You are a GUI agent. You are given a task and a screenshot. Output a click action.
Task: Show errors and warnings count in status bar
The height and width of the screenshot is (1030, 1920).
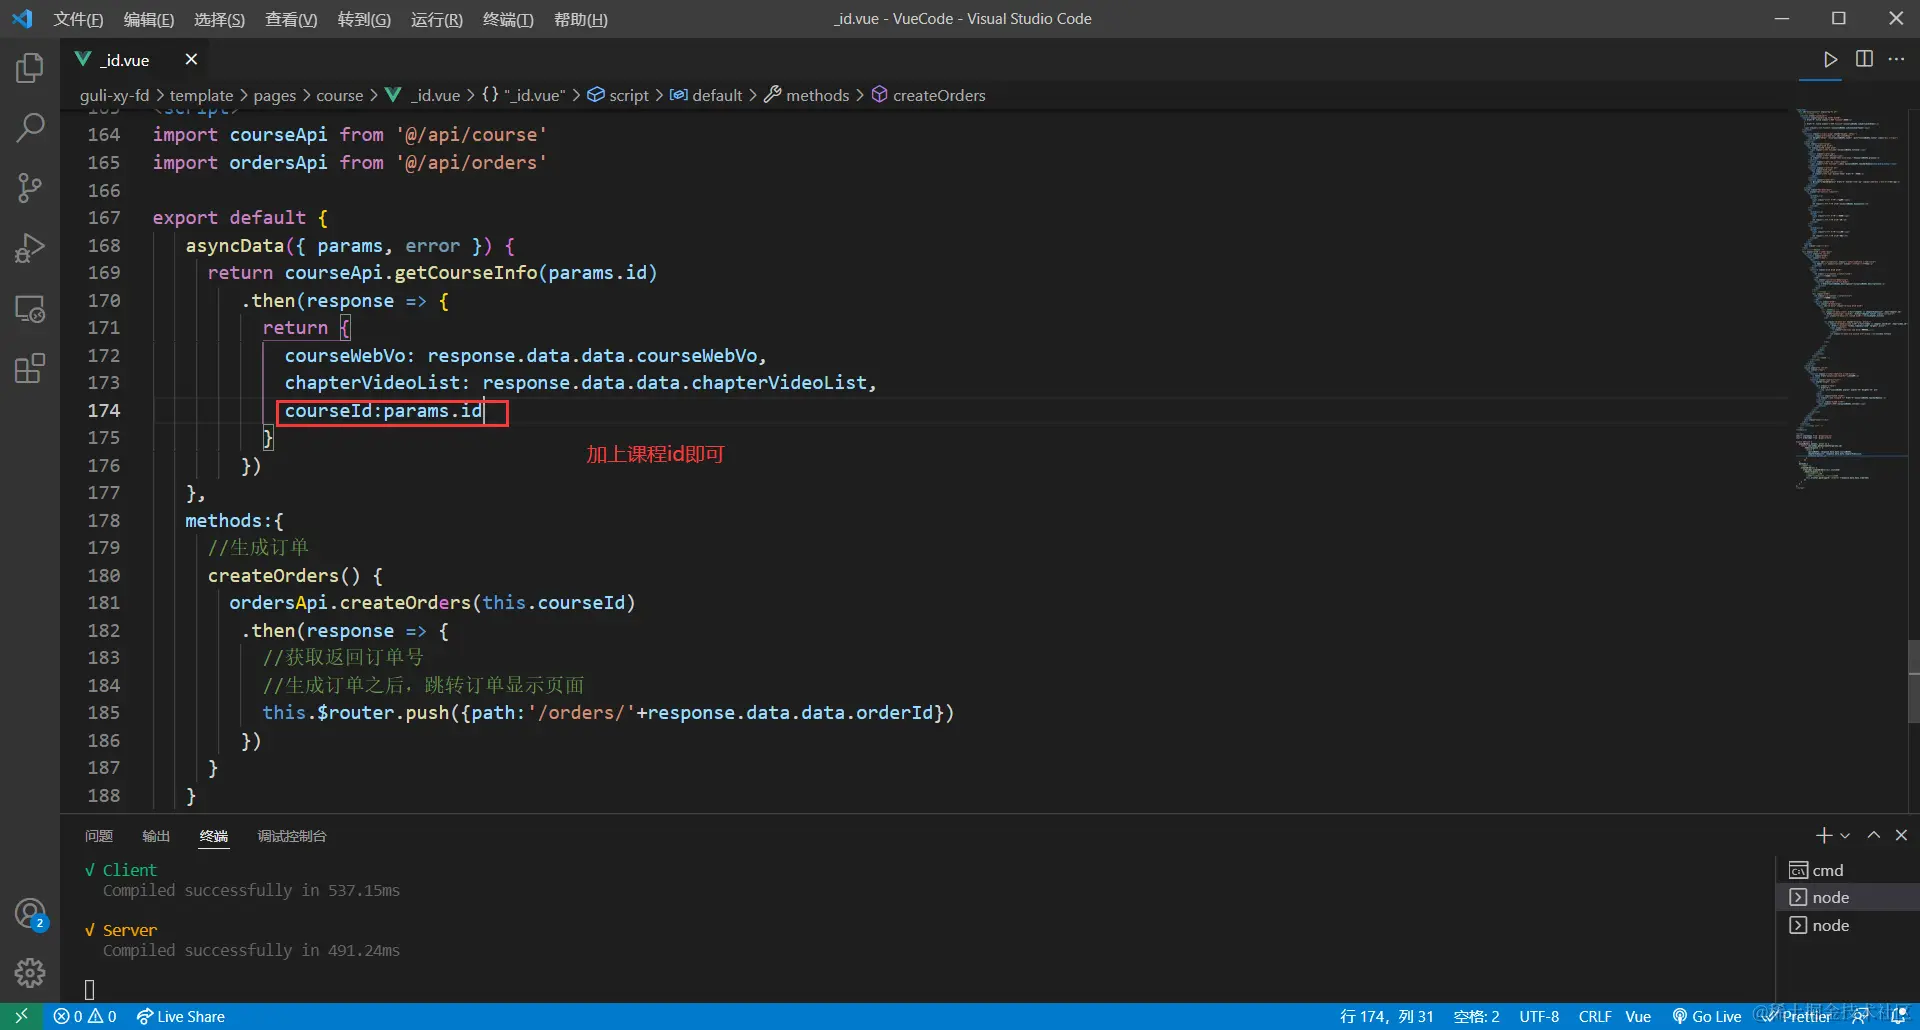pos(85,1016)
